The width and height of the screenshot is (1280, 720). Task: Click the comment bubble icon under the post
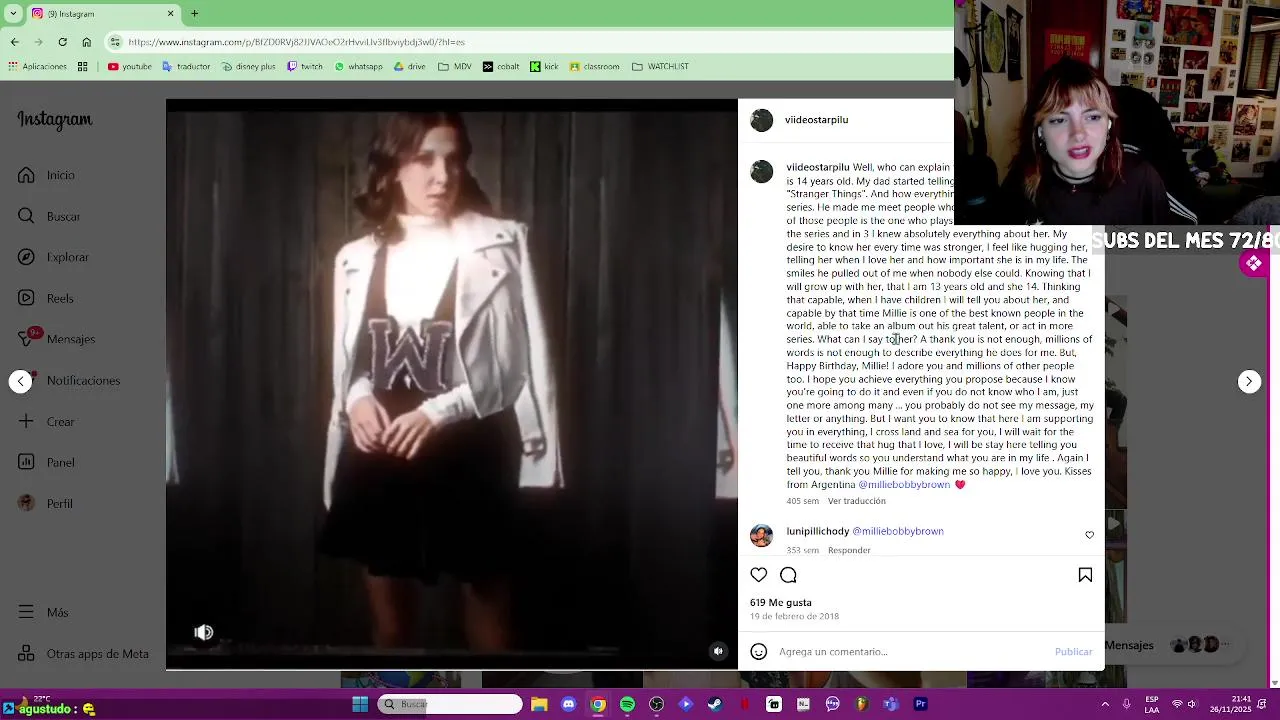(788, 575)
